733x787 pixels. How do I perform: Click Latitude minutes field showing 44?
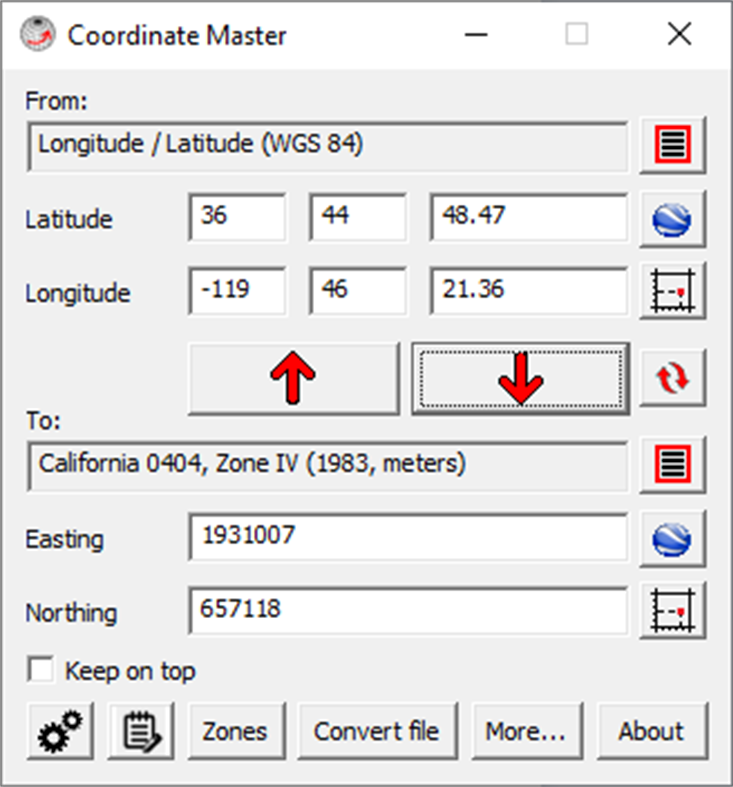click(358, 217)
